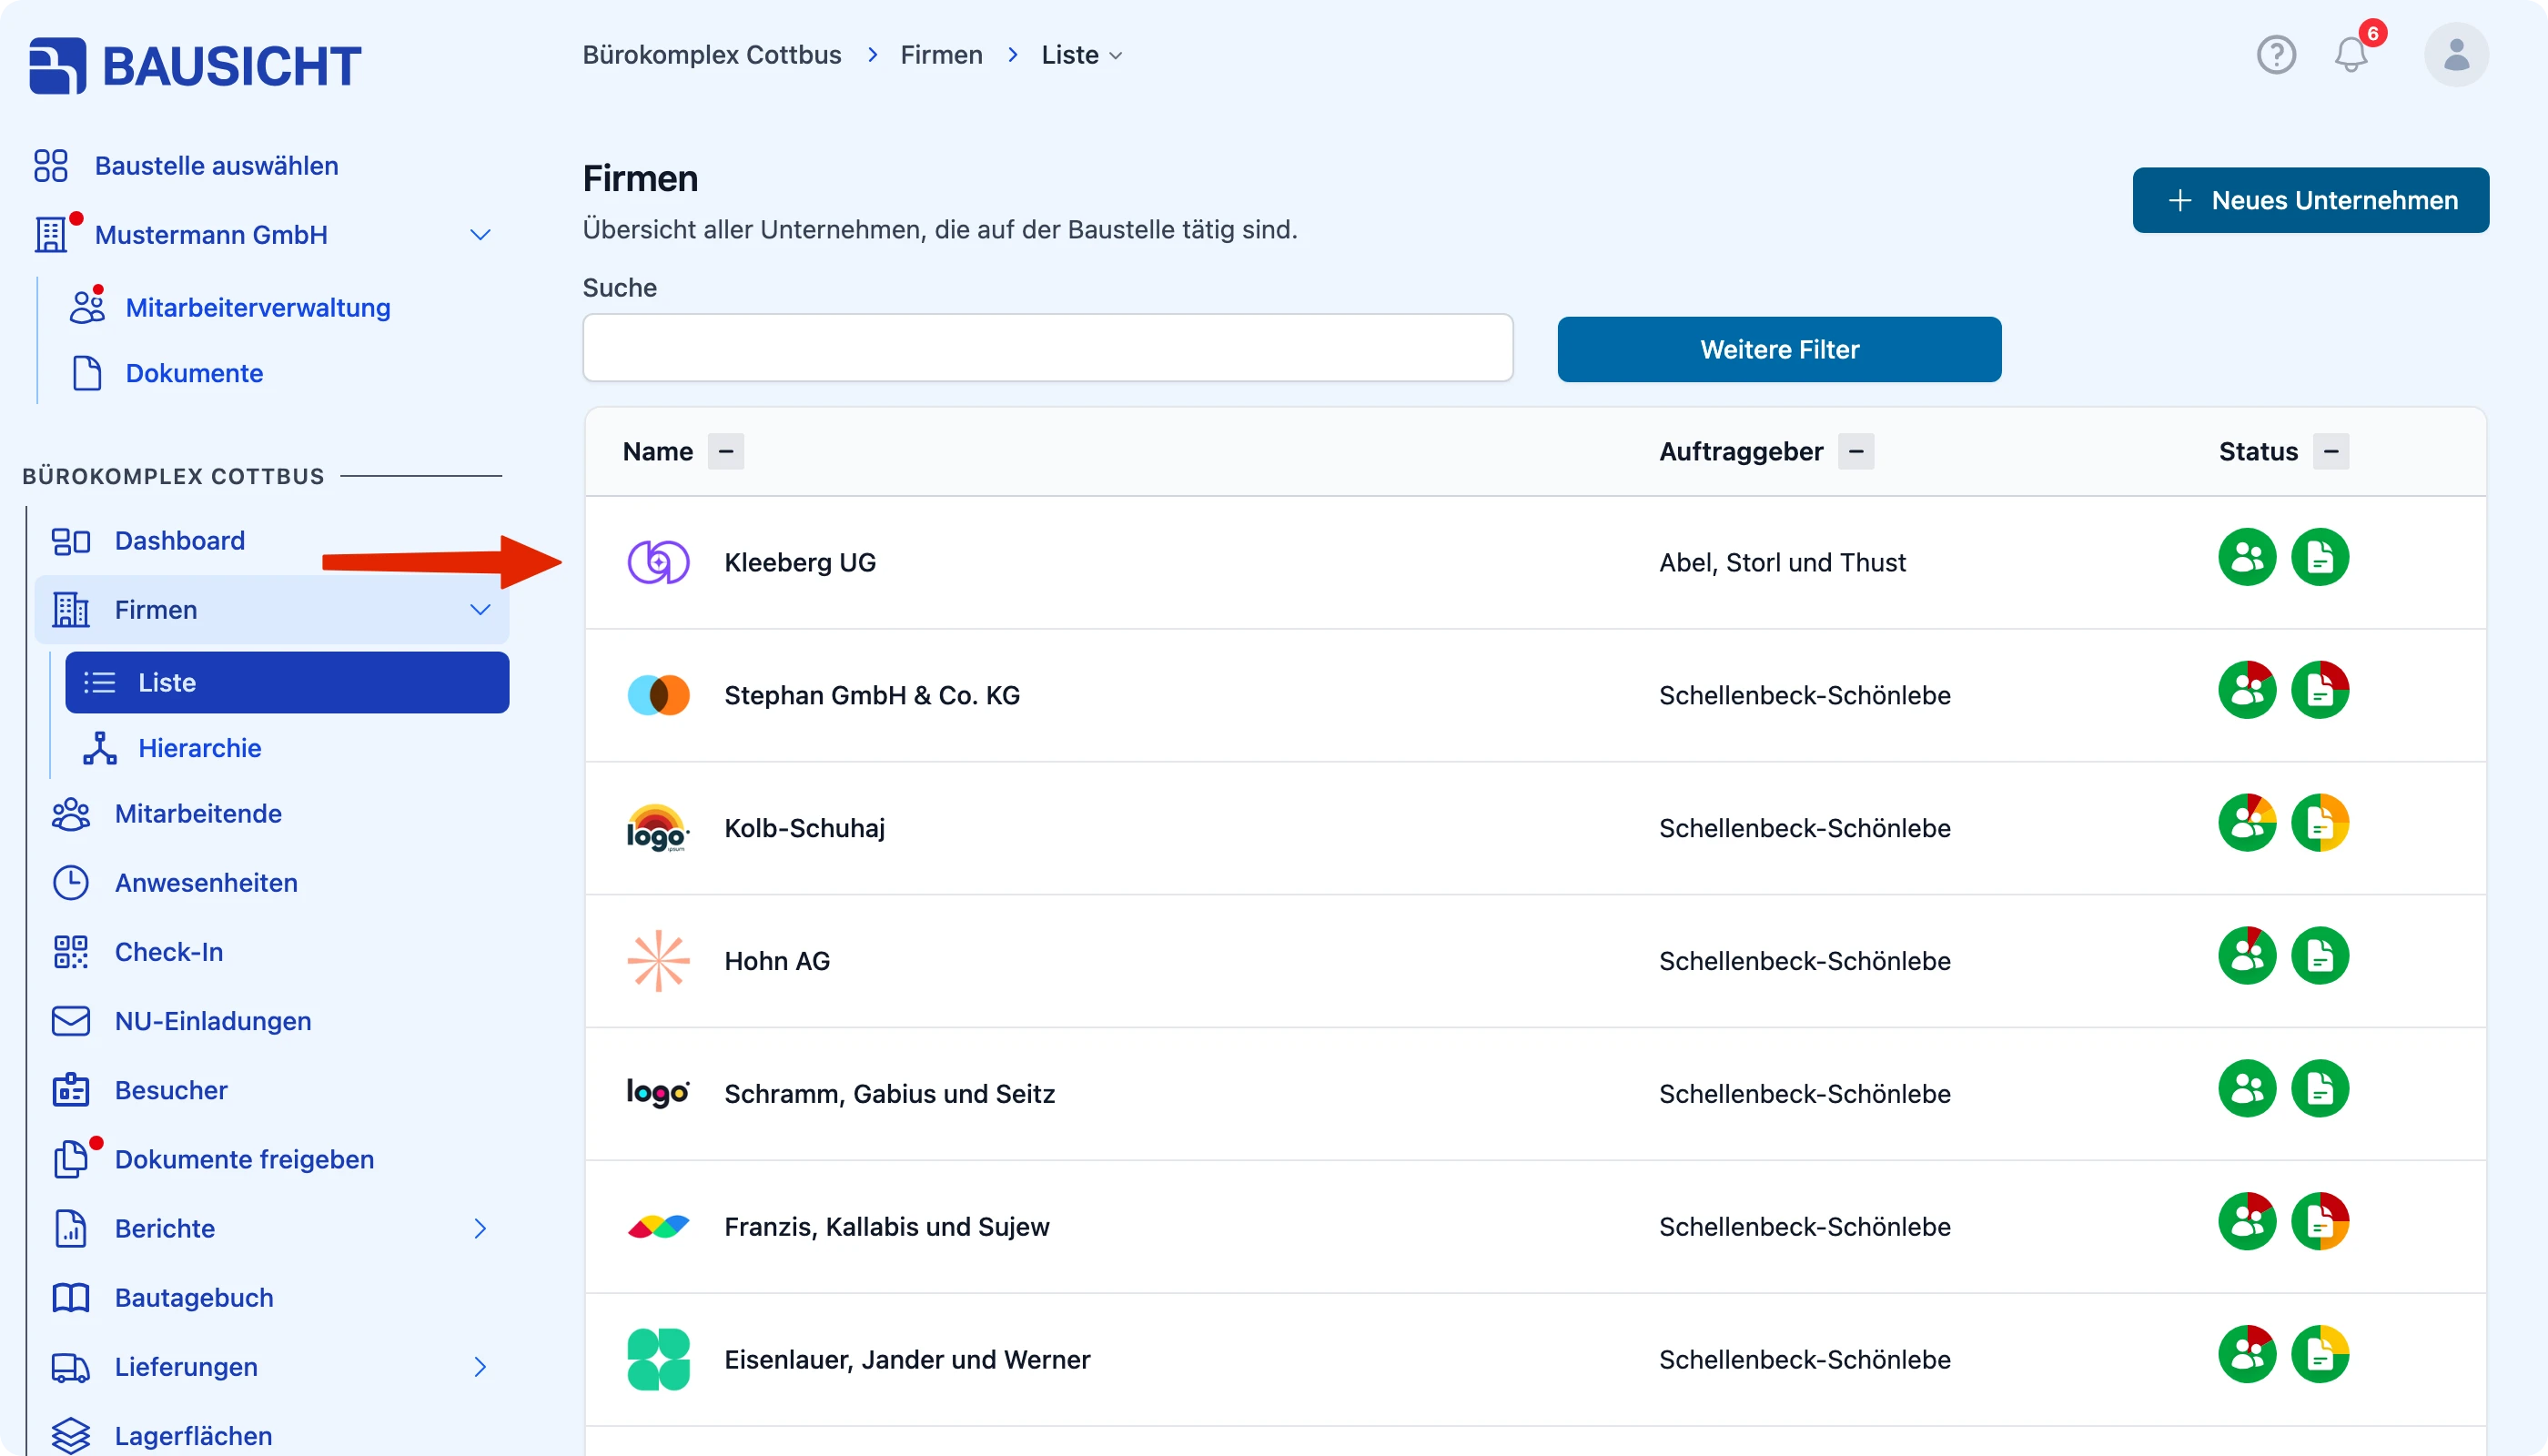Image resolution: width=2548 pixels, height=1456 pixels.
Task: Click the Stephan GmbH & Co. KG logo
Action: [x=658, y=695]
